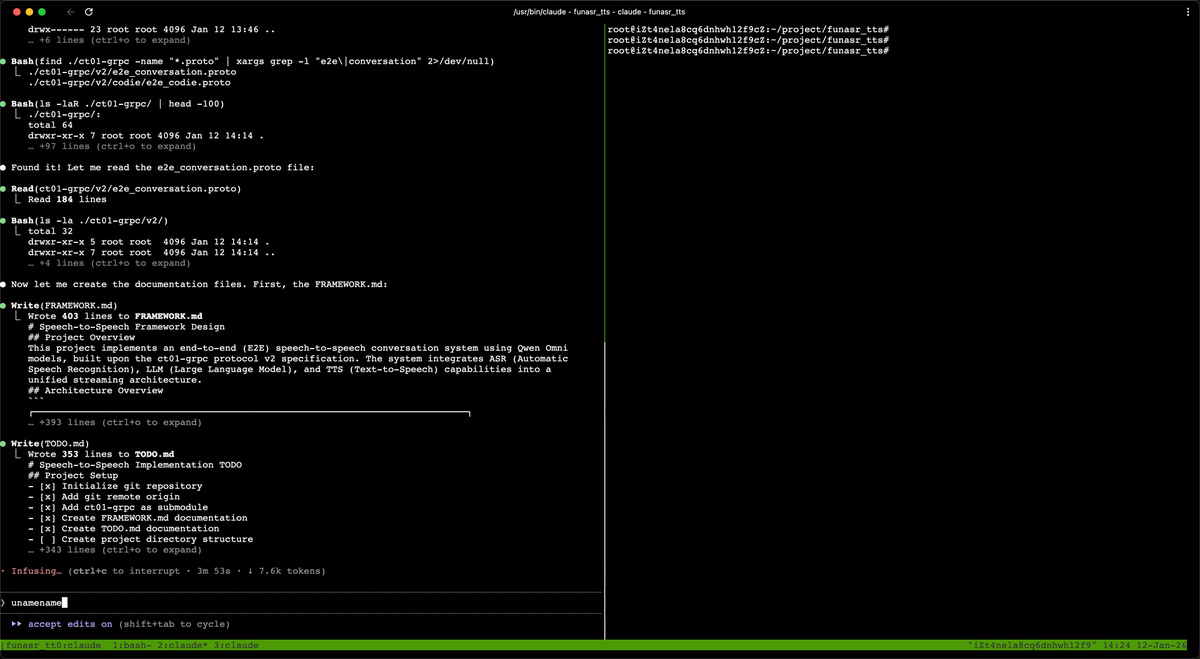Image resolution: width=1200 pixels, height=659 pixels.
Task: Click the 'Bash(ls -laR ./ct01-grpc/ | head -100)' line
Action: click(118, 104)
